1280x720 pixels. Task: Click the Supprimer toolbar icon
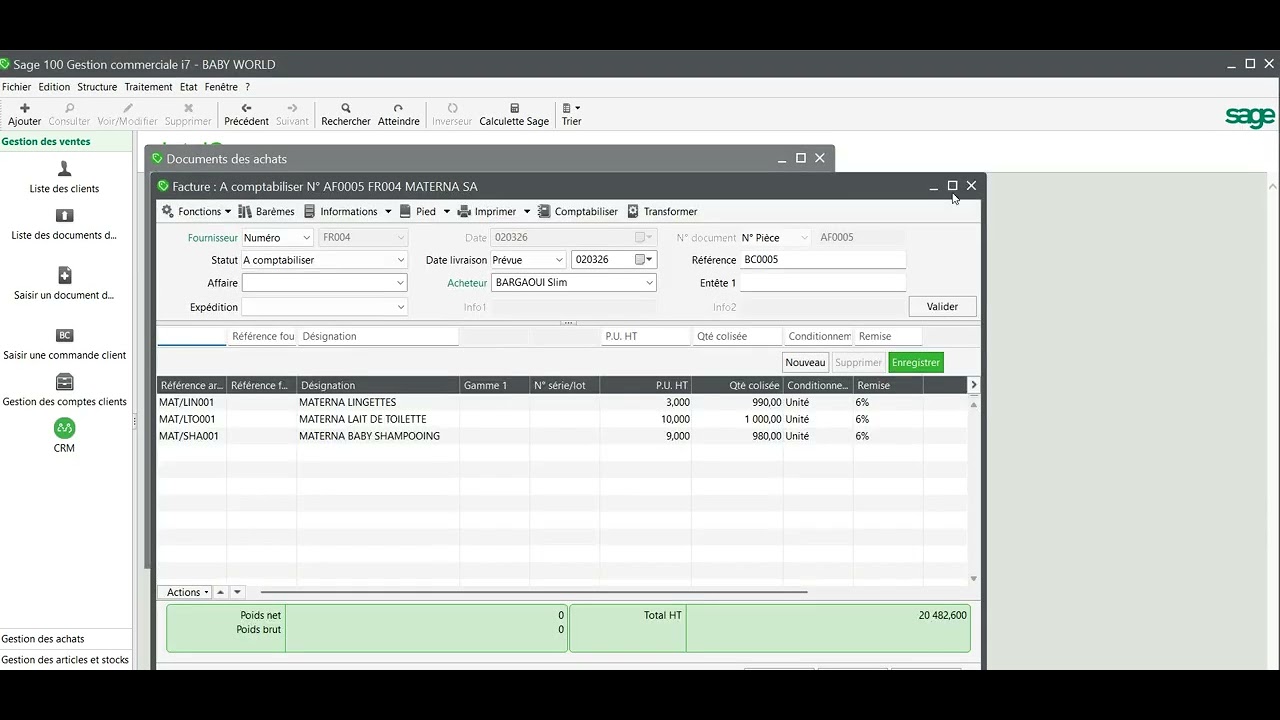pos(188,108)
